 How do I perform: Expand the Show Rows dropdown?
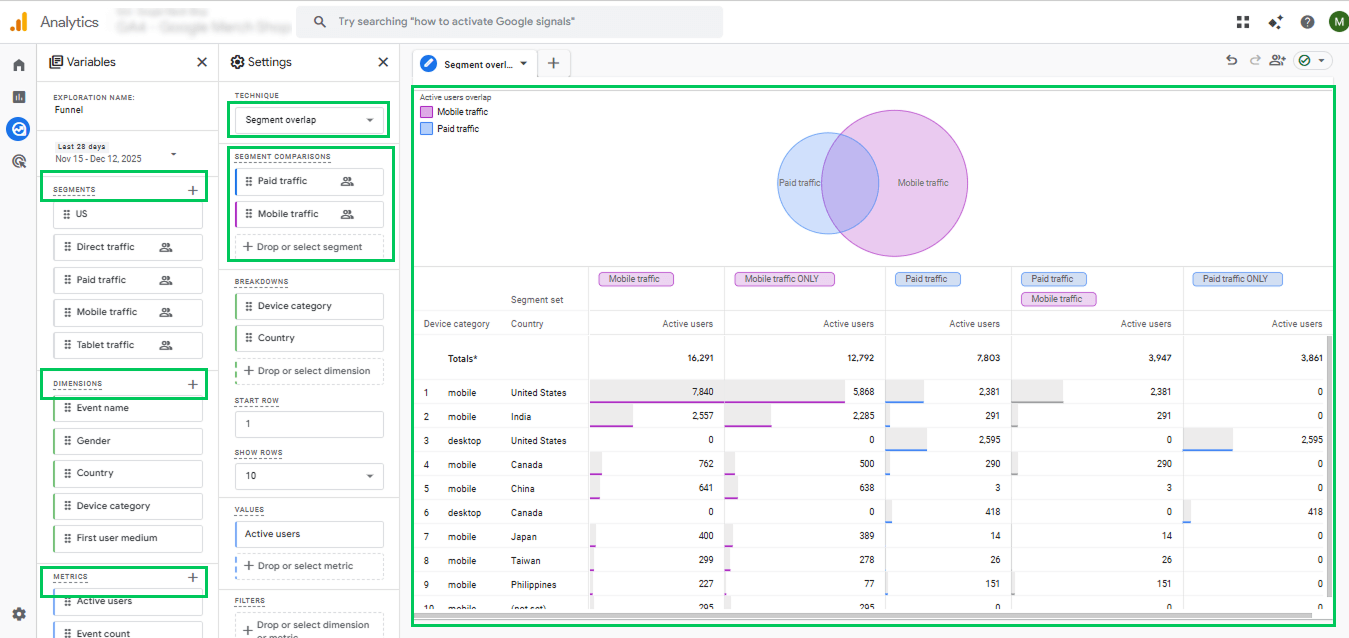coord(309,476)
